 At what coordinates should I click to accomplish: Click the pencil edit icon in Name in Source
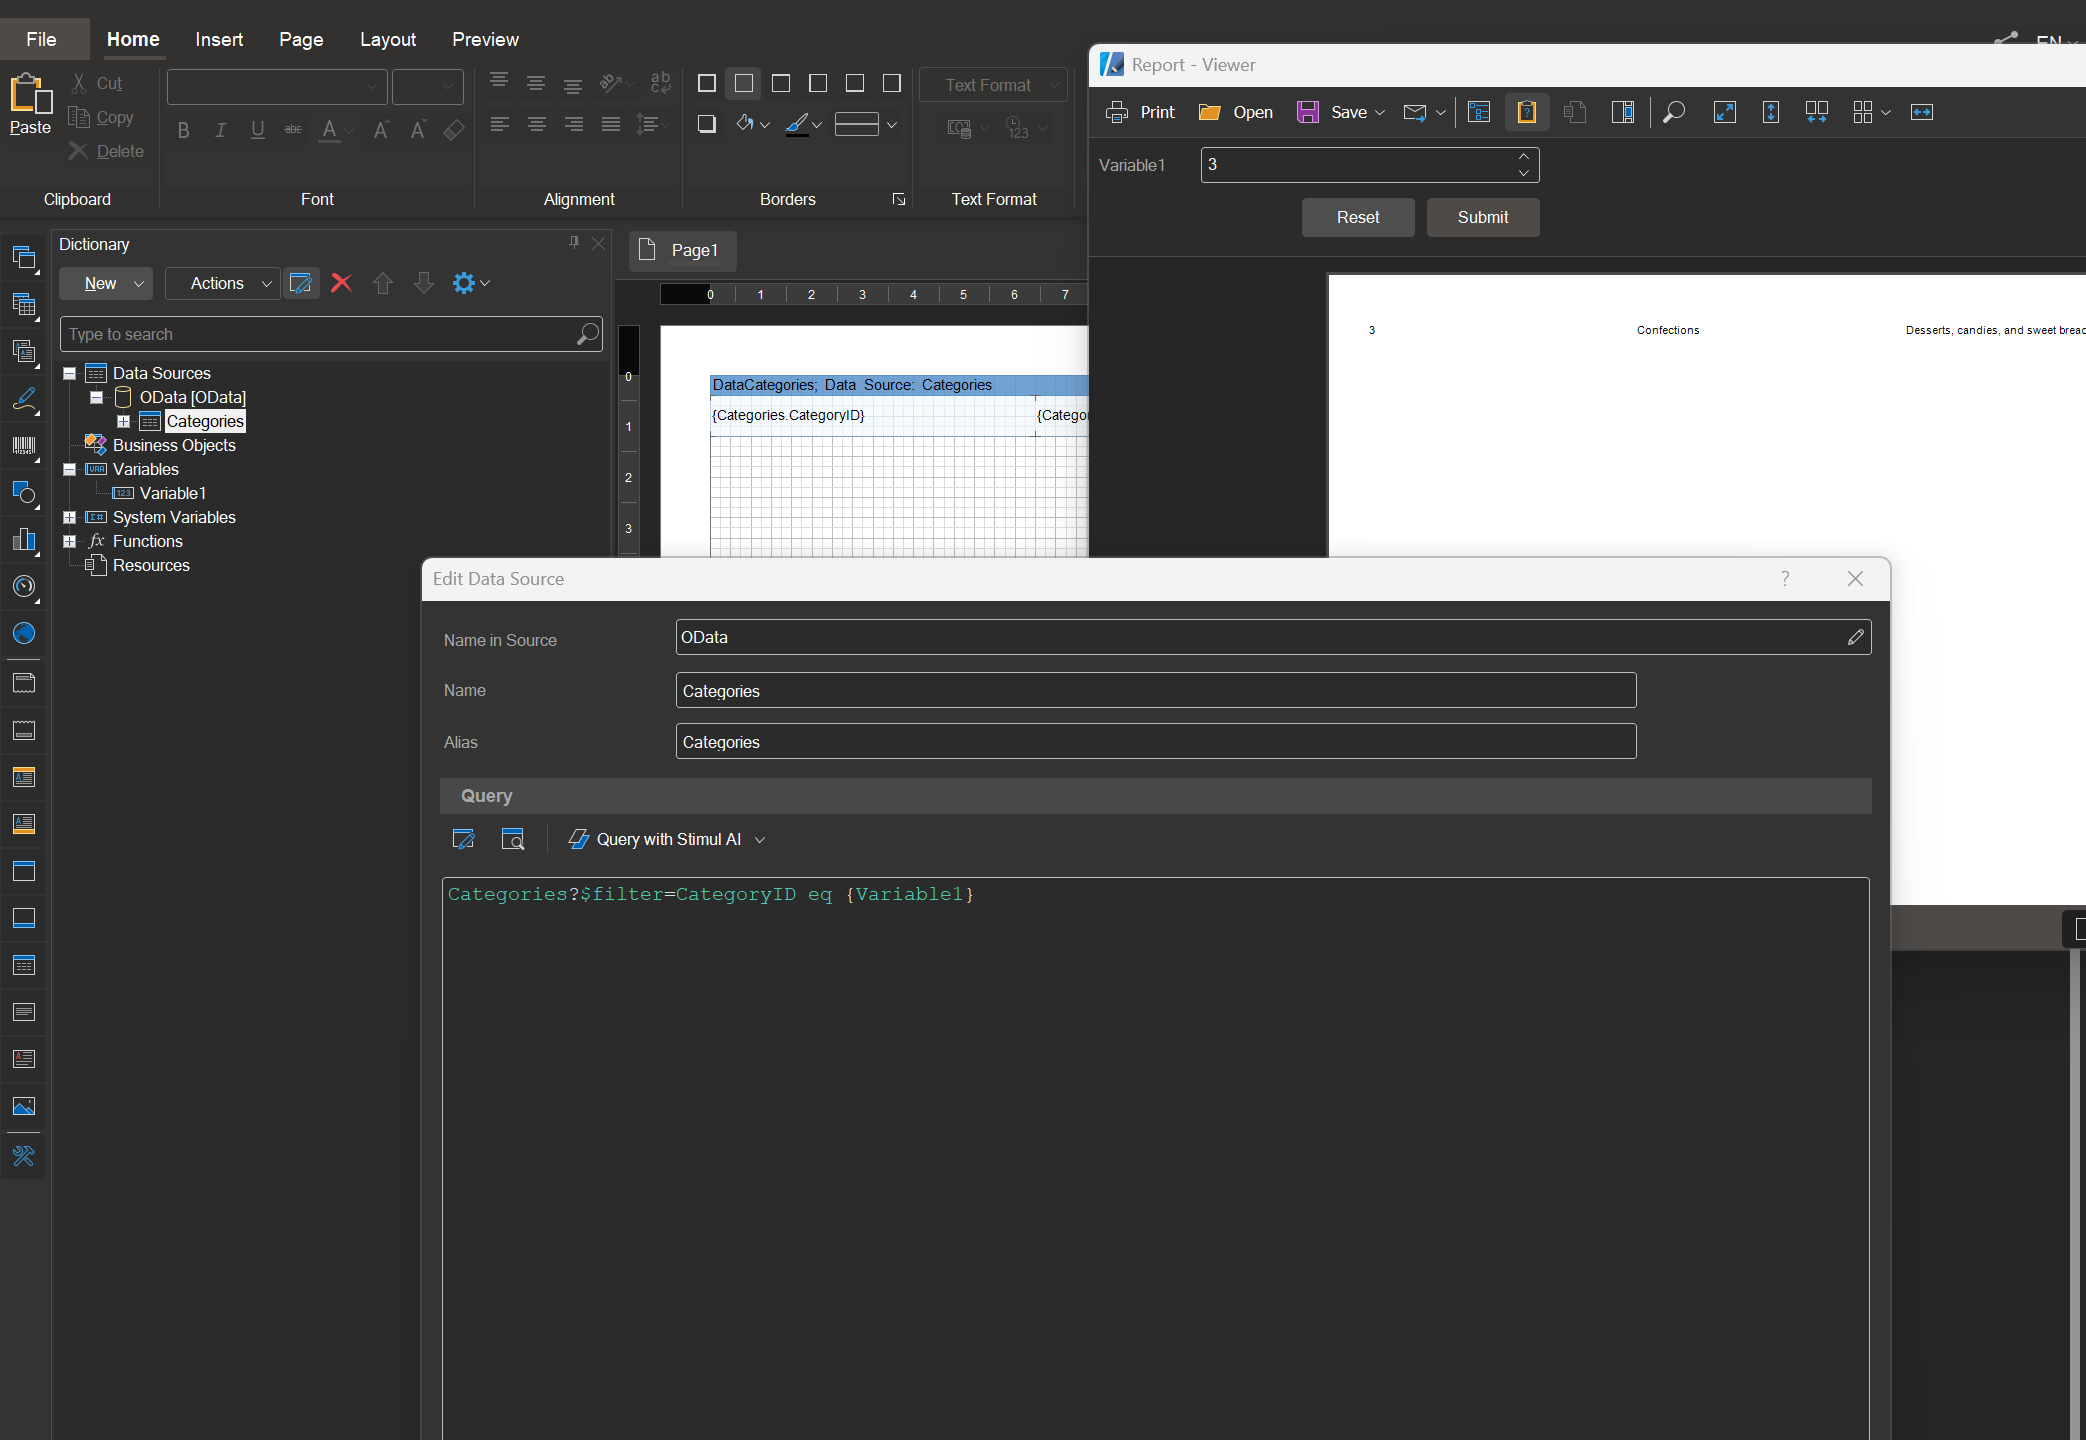(x=1855, y=637)
